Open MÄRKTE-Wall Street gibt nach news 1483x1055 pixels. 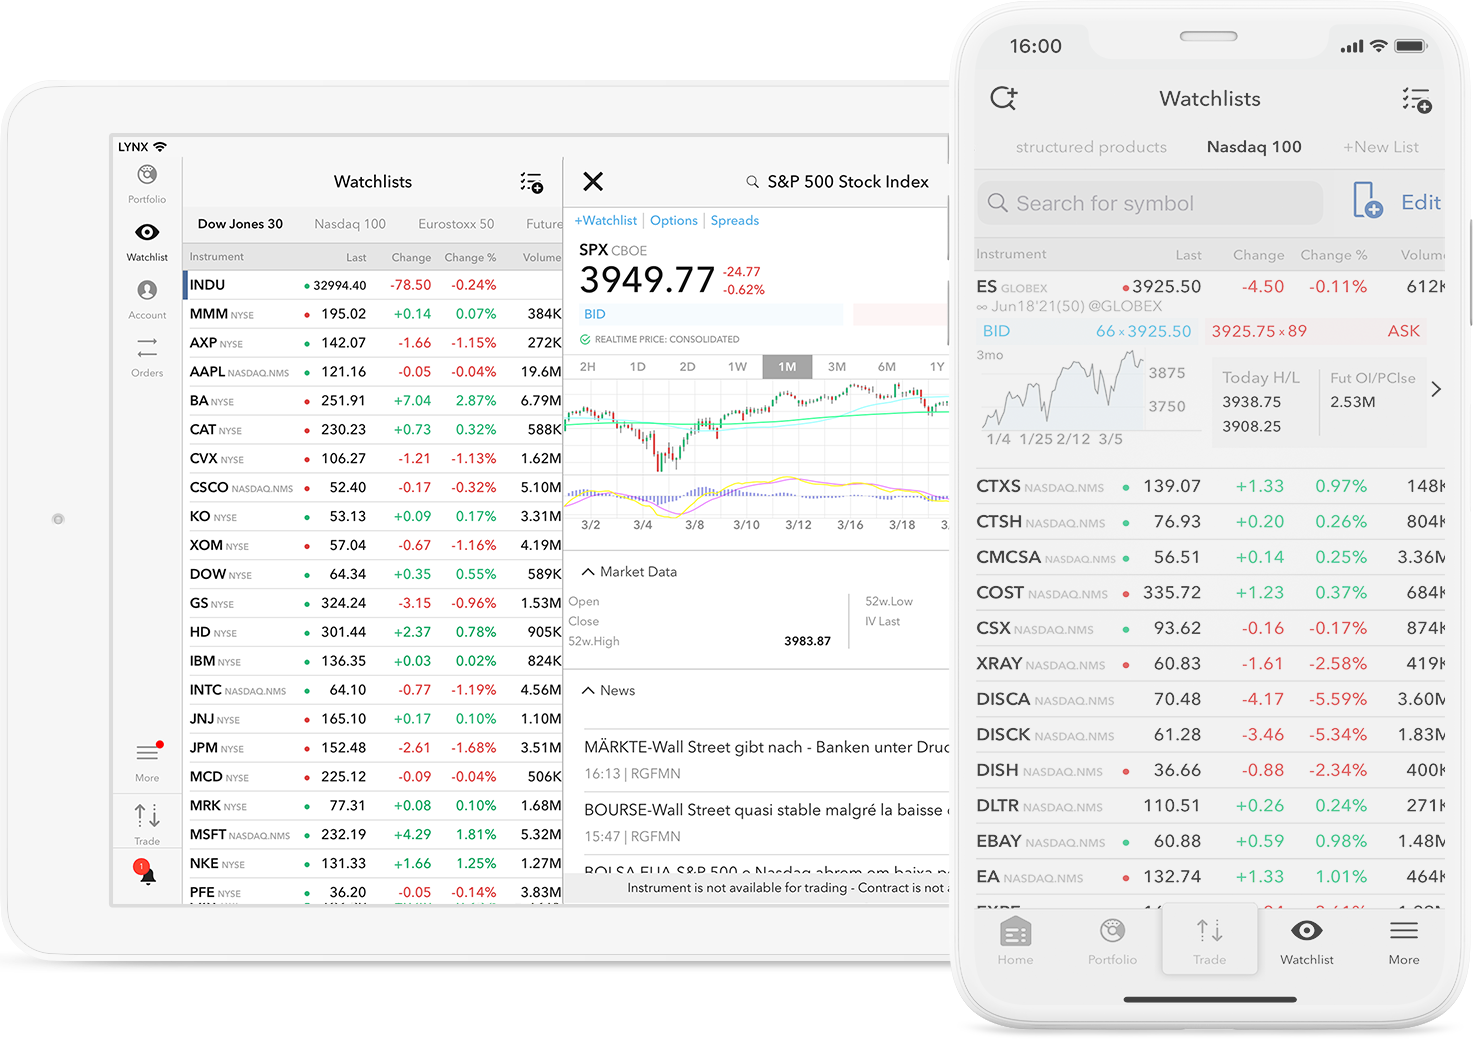pos(766,760)
